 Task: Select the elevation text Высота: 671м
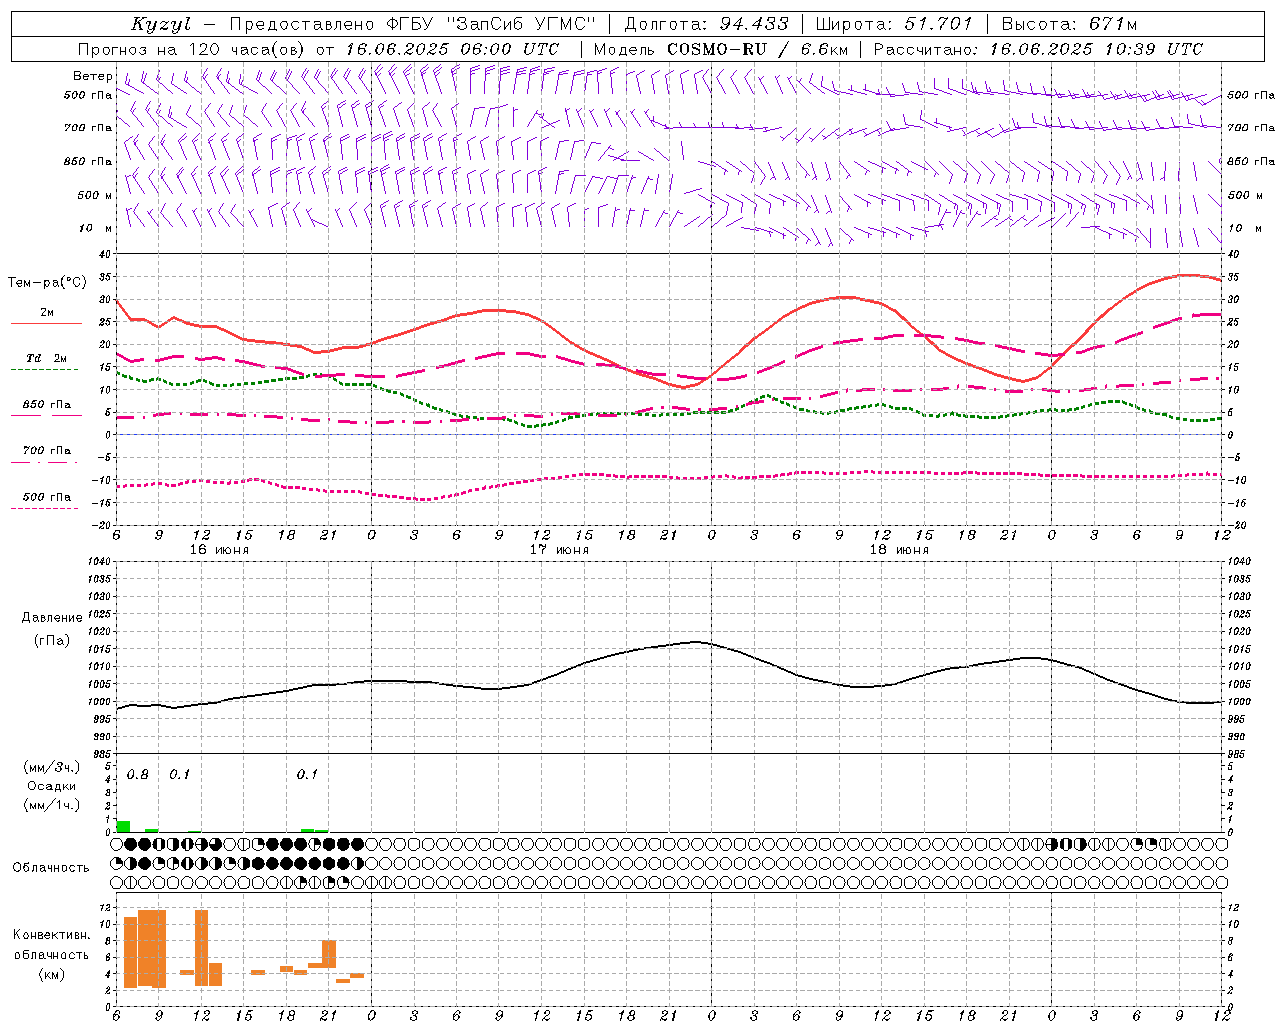[1069, 24]
